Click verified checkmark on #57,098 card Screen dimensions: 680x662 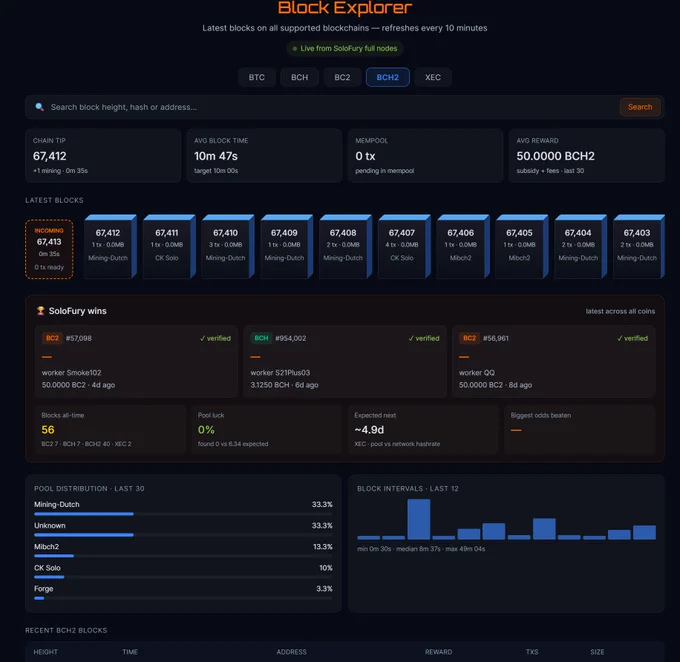pos(215,338)
